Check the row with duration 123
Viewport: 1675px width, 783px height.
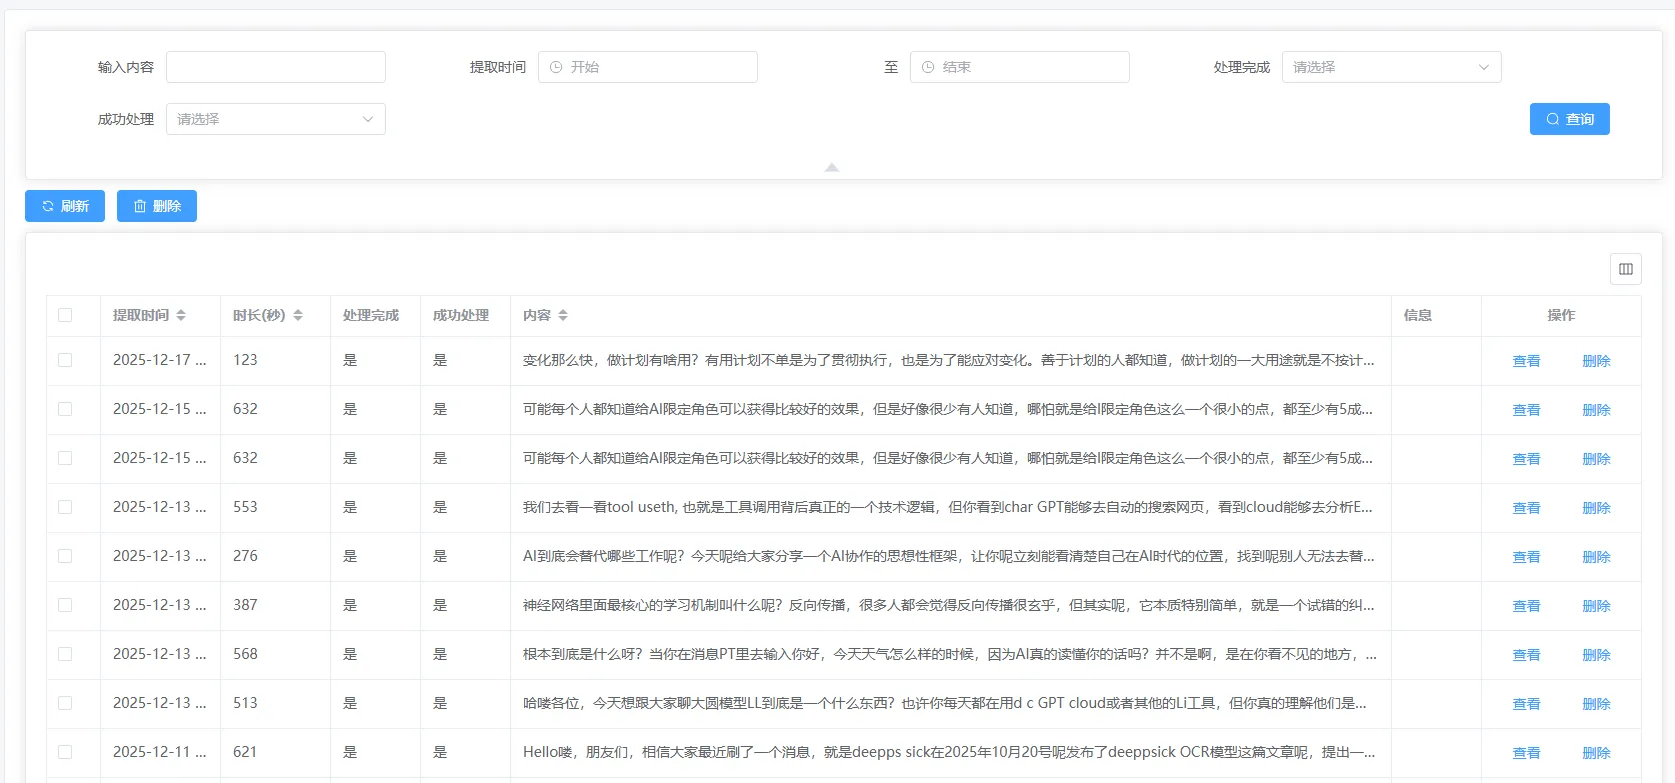(x=65, y=360)
